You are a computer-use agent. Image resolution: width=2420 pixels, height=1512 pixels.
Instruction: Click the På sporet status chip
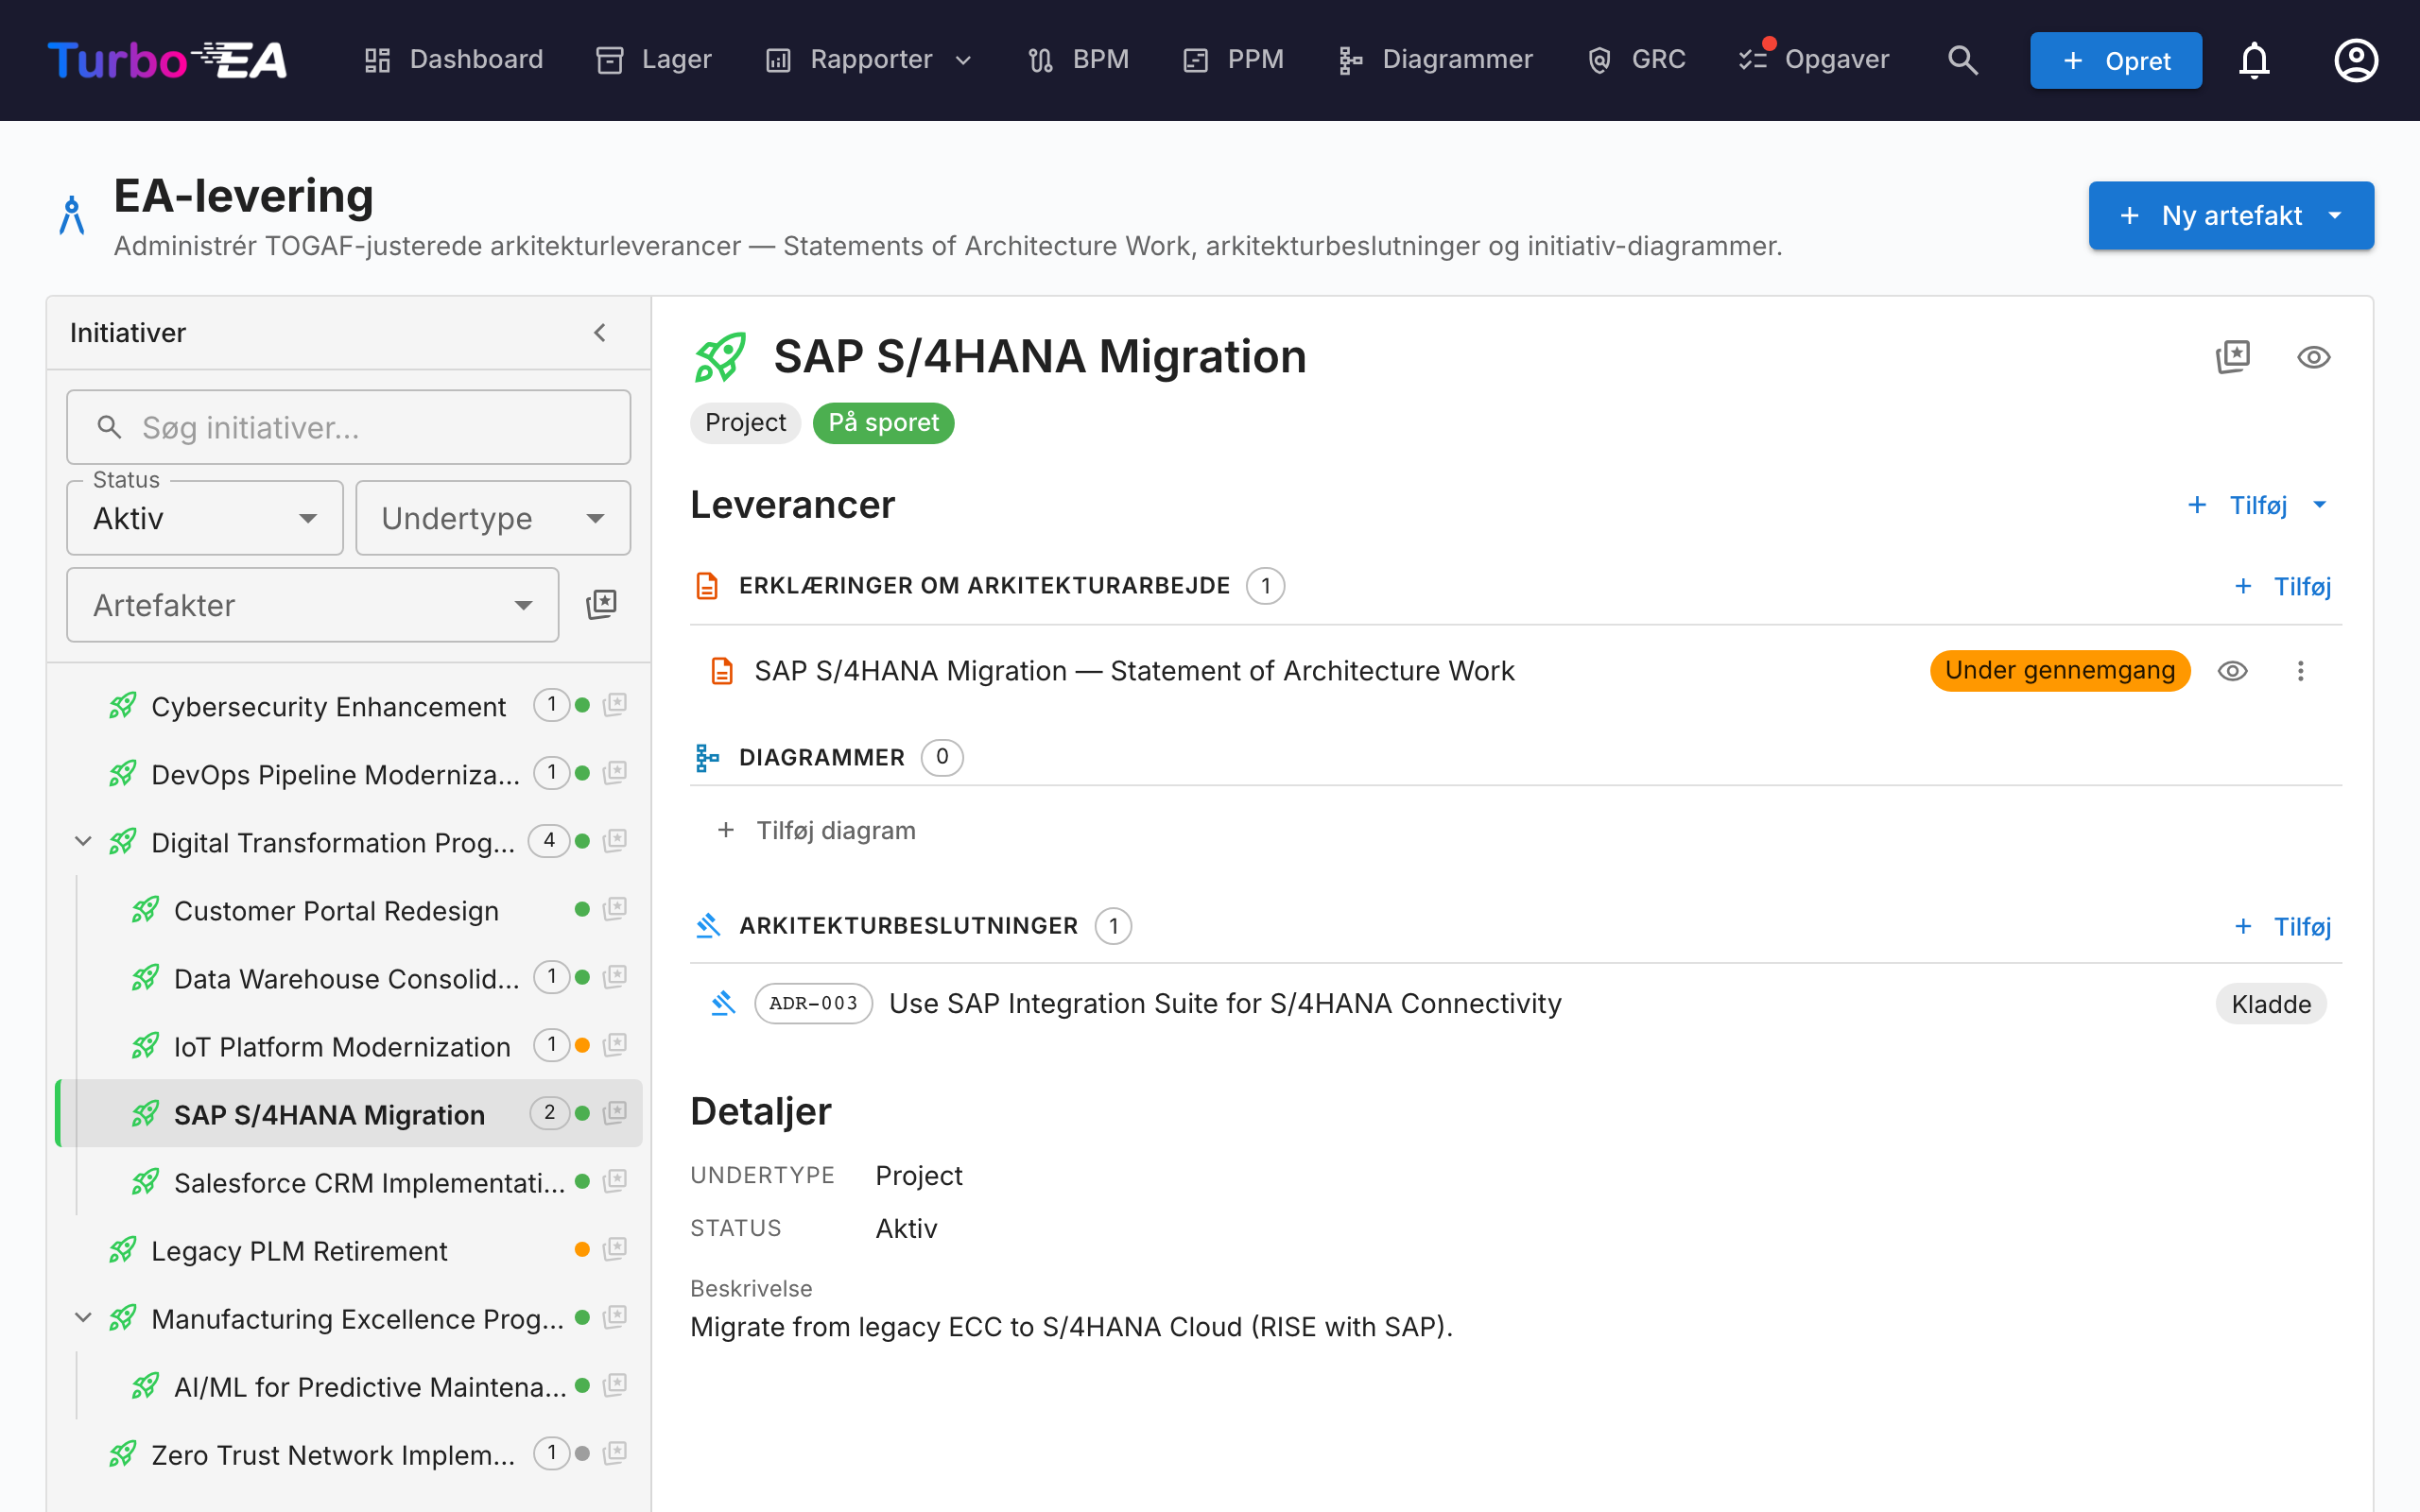point(883,422)
